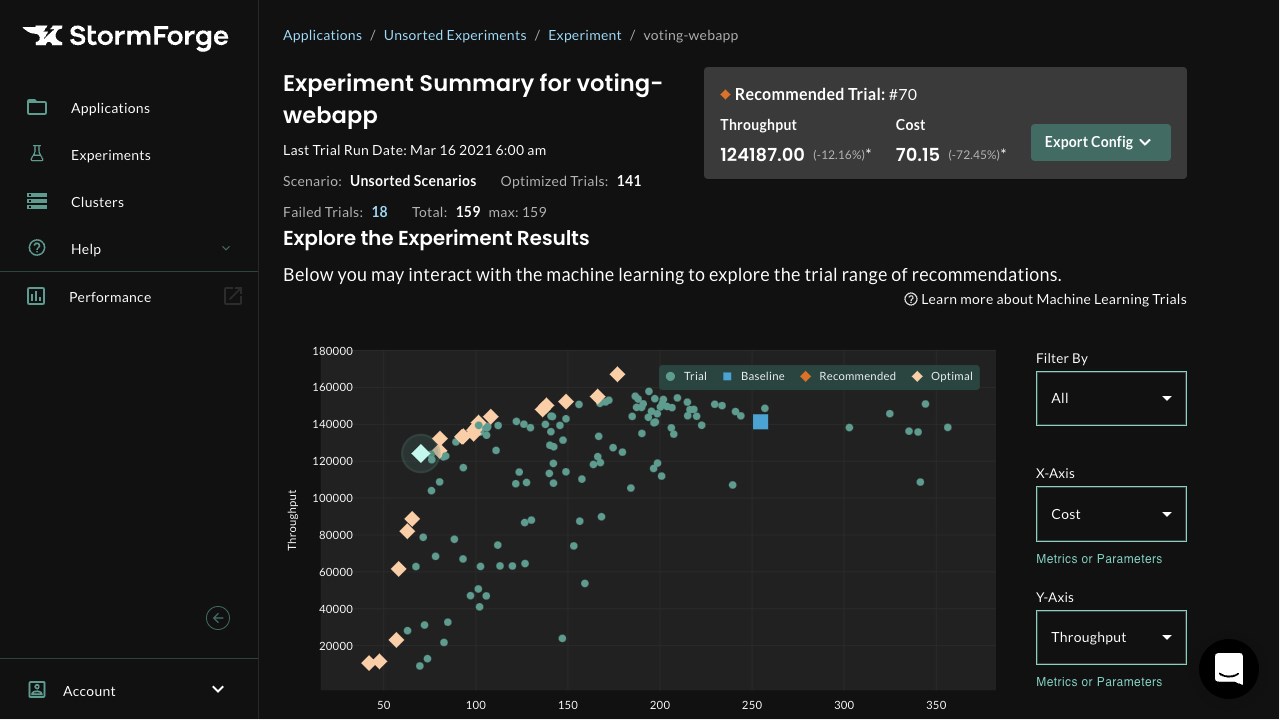The image size is (1280, 720).
Task: Go to Unsorted Experiments breadcrumb
Action: pyautogui.click(x=455, y=35)
